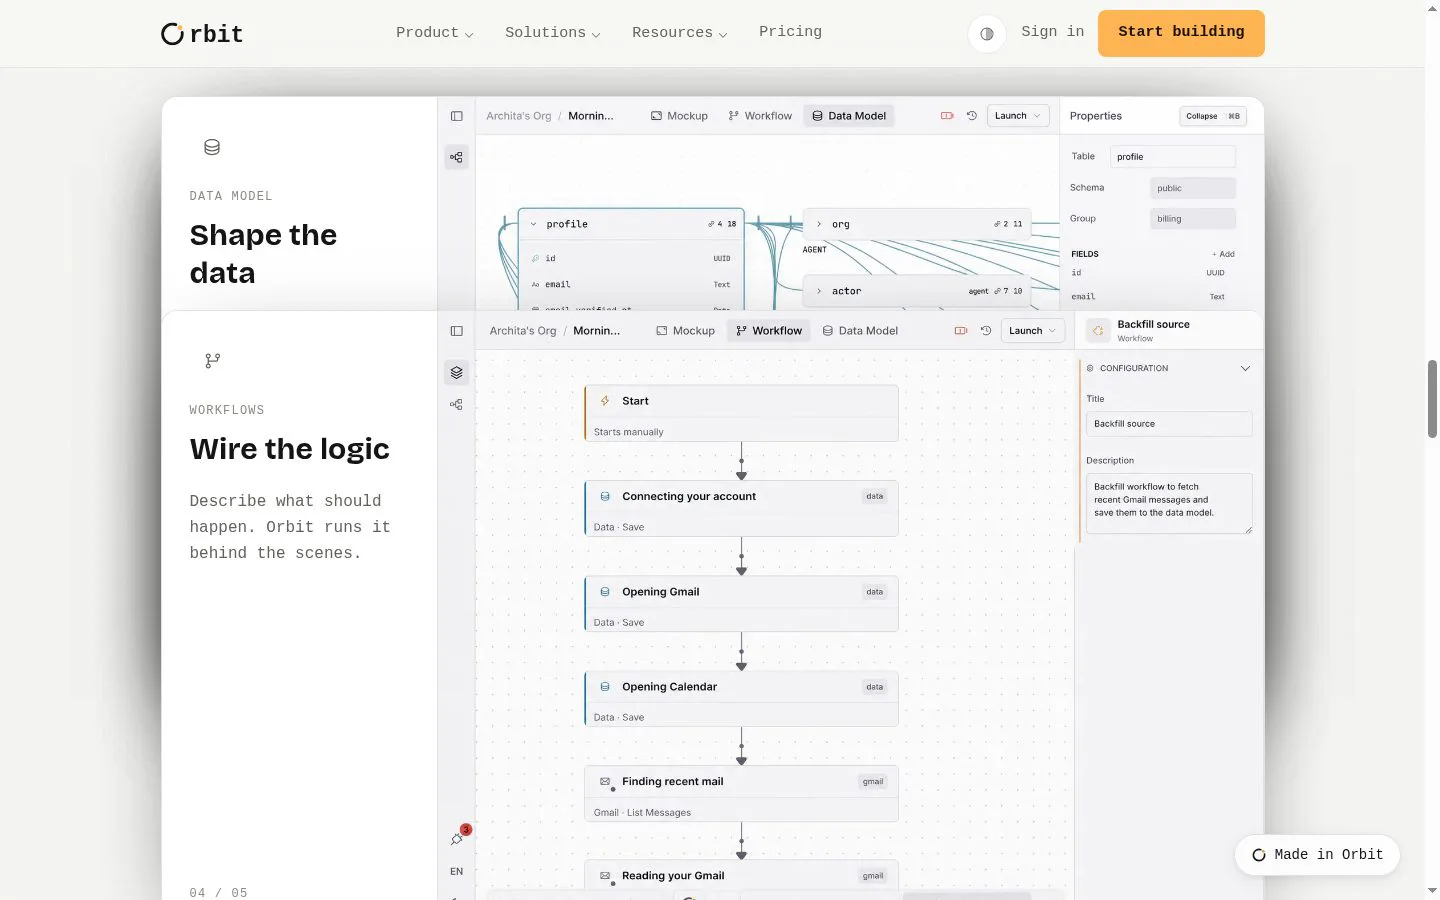
Task: Click the layers icon in Workflow sidebar
Action: (x=457, y=373)
